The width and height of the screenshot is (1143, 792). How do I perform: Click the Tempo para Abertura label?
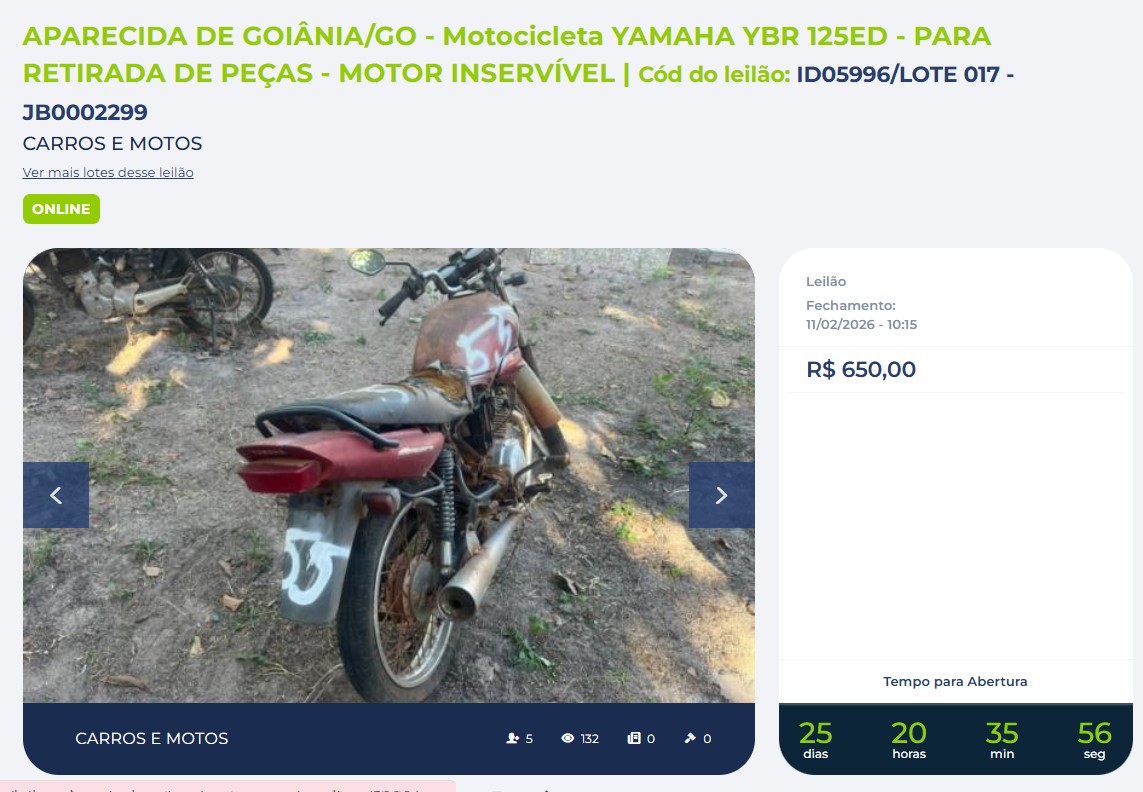955,682
